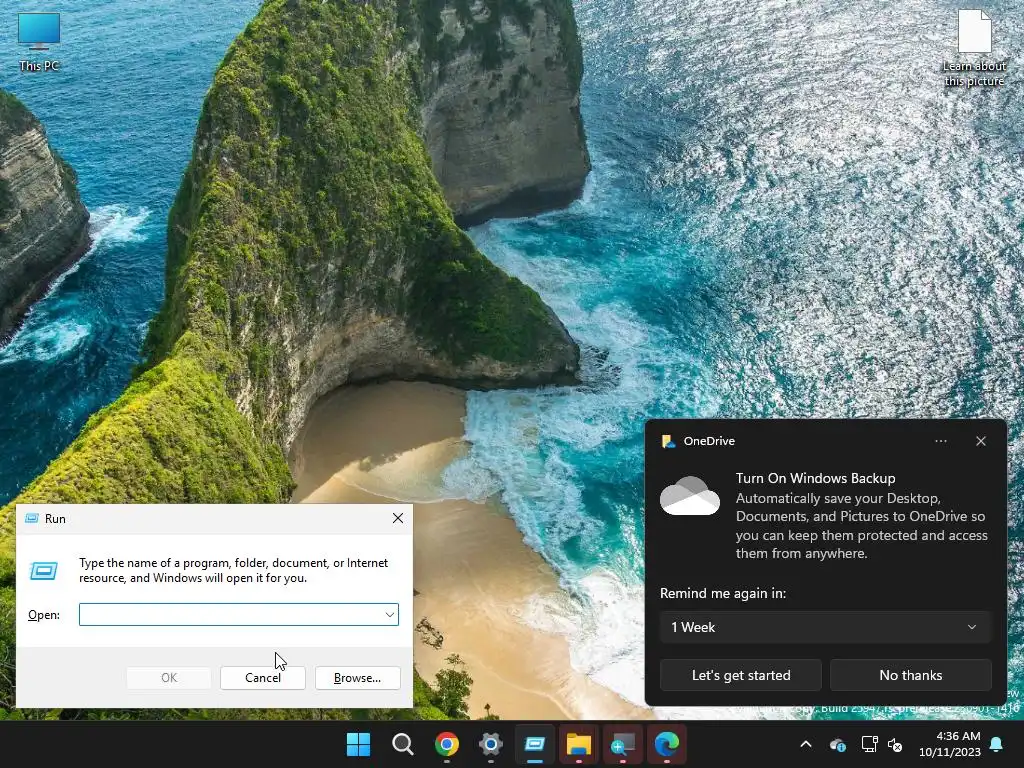Show hidden tray icons chevron
The image size is (1024, 768).
click(806, 744)
